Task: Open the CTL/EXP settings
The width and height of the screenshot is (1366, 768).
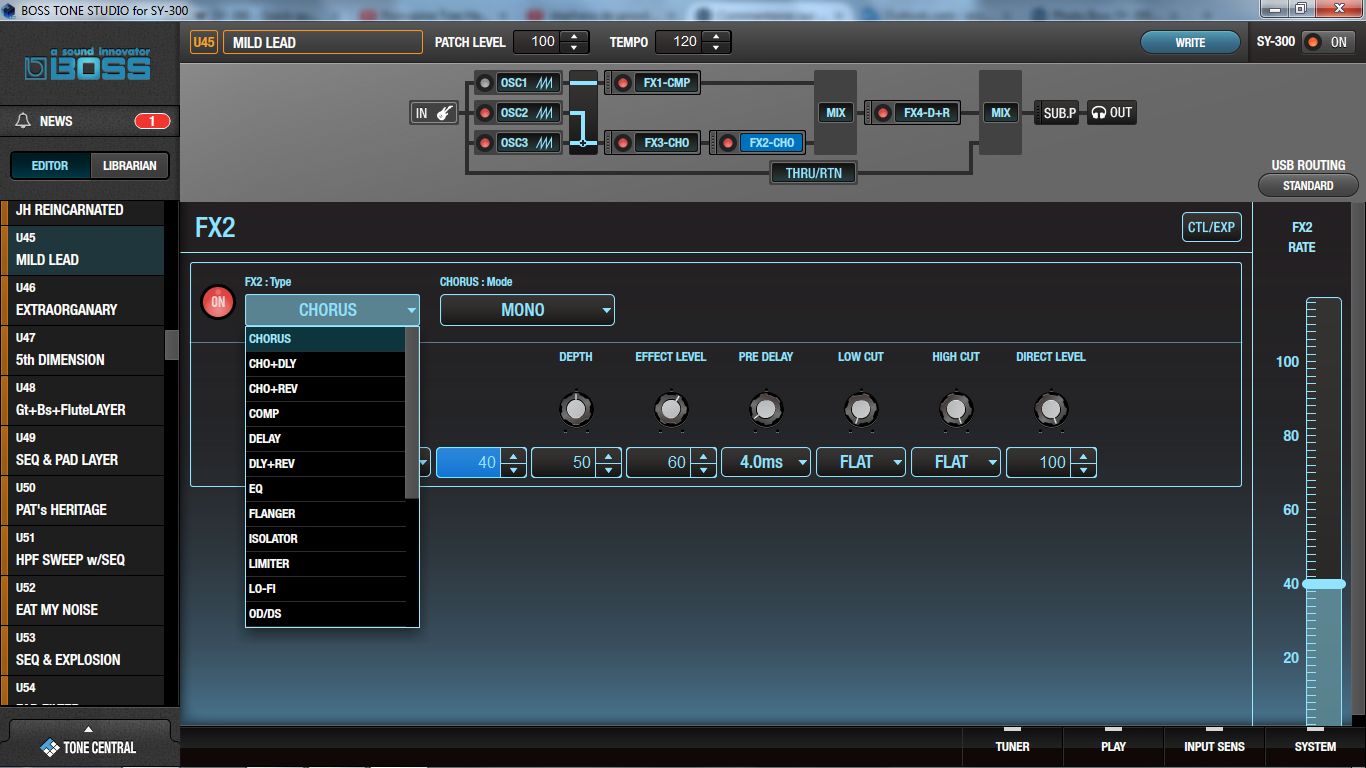Action: [x=1211, y=227]
